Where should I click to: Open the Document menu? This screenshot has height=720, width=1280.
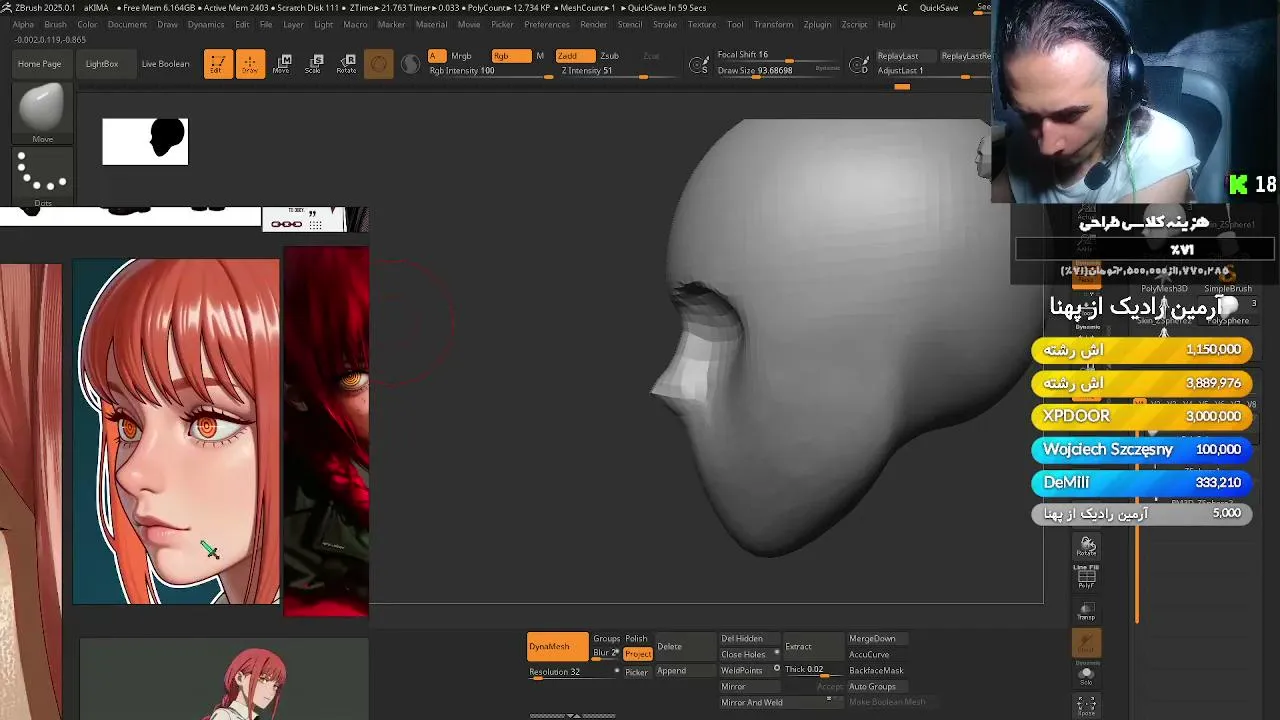127,24
